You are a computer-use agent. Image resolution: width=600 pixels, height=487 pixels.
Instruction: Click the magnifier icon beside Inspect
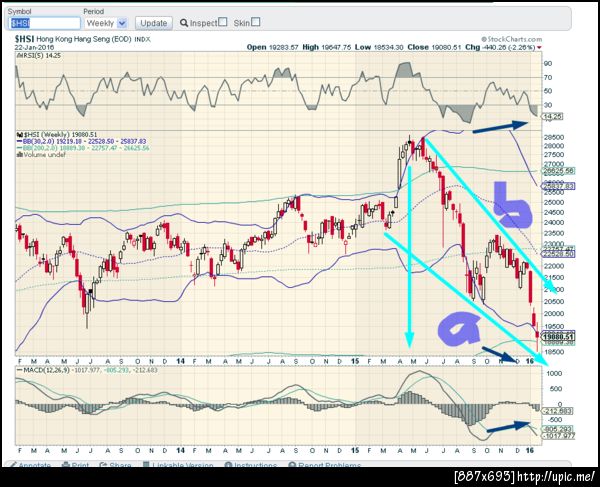[x=184, y=23]
